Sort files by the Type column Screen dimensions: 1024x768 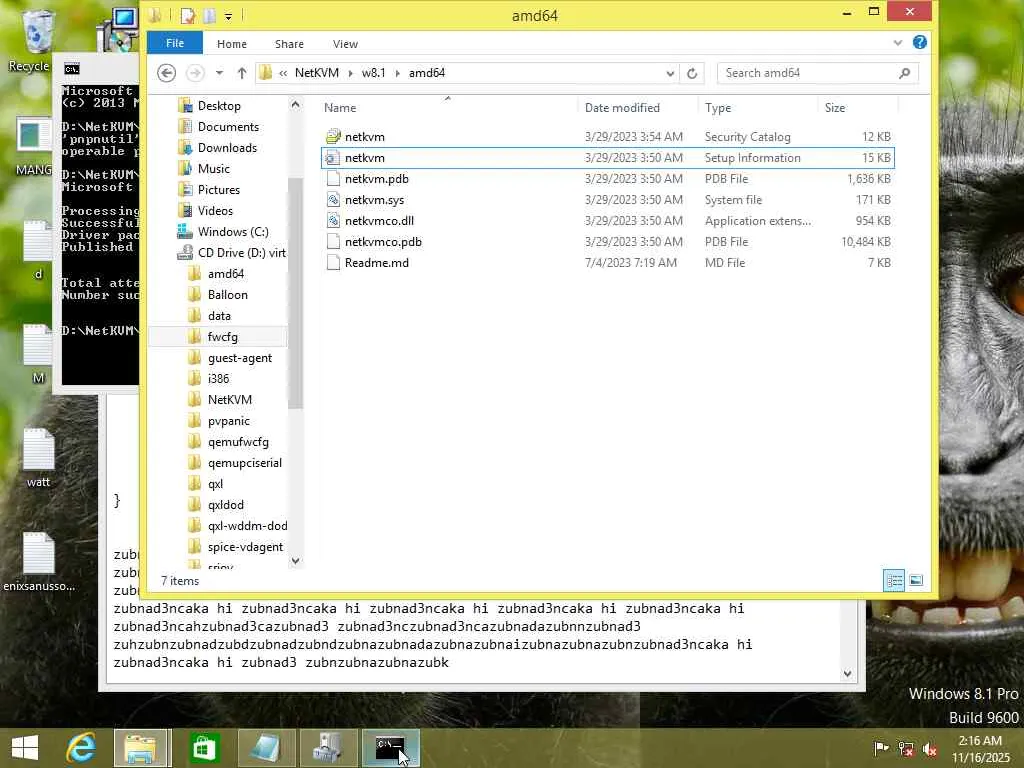[718, 108]
